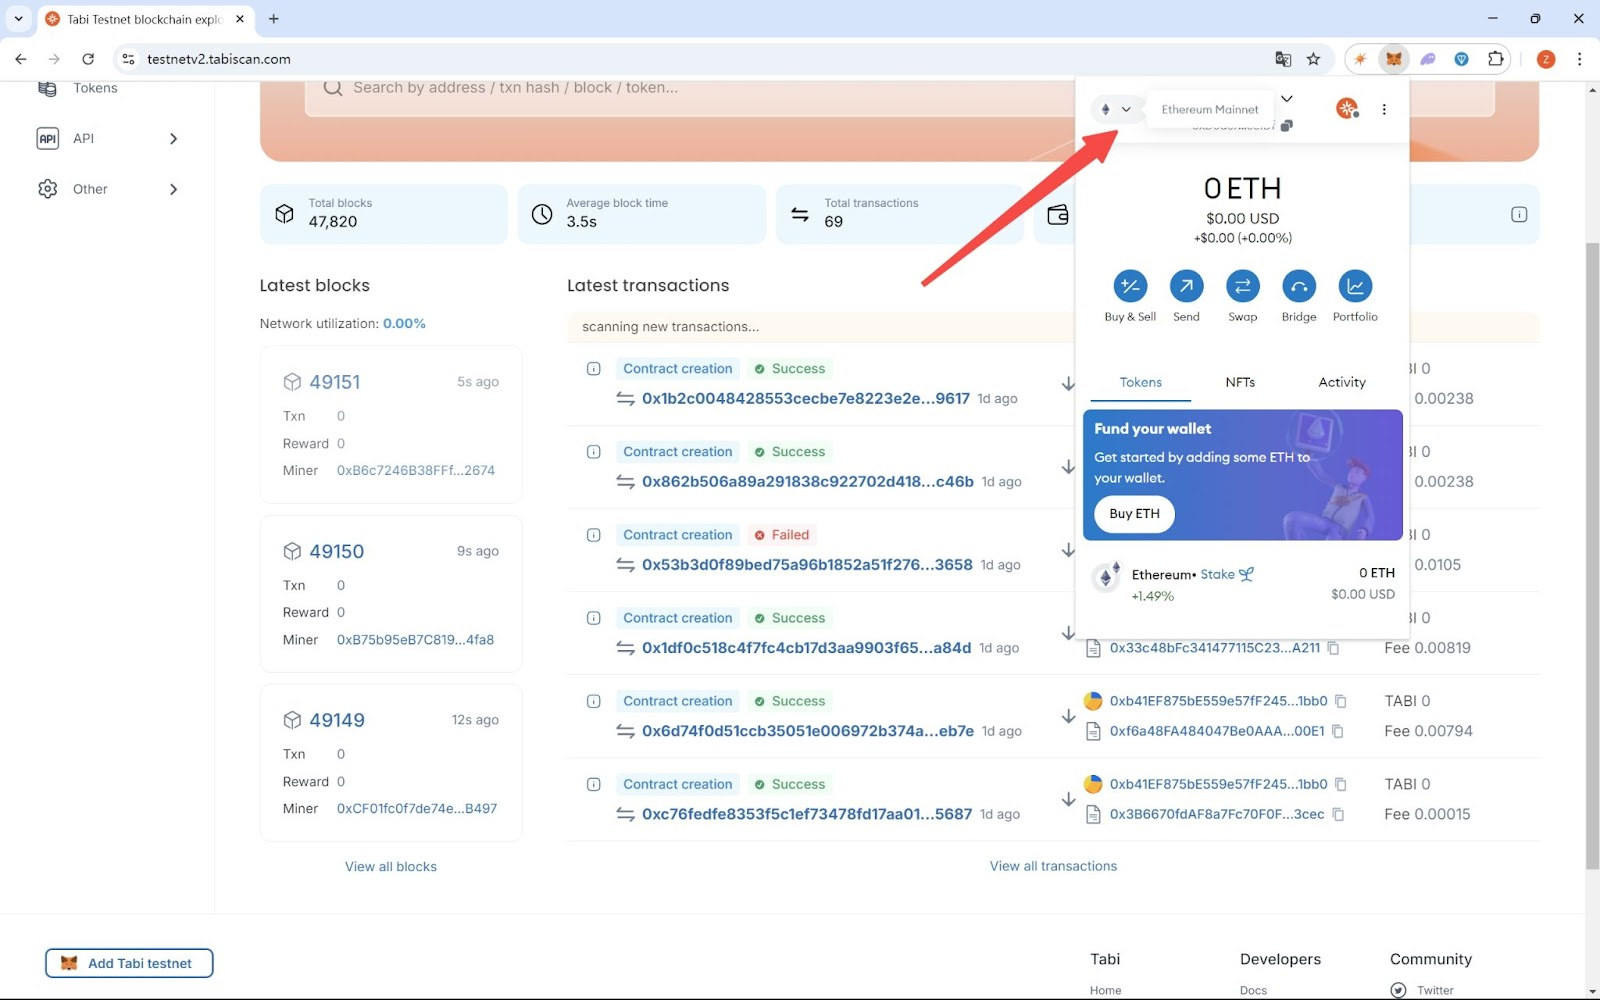Open the MetaMask fox extension icon
The height and width of the screenshot is (1000, 1600).
(1393, 59)
